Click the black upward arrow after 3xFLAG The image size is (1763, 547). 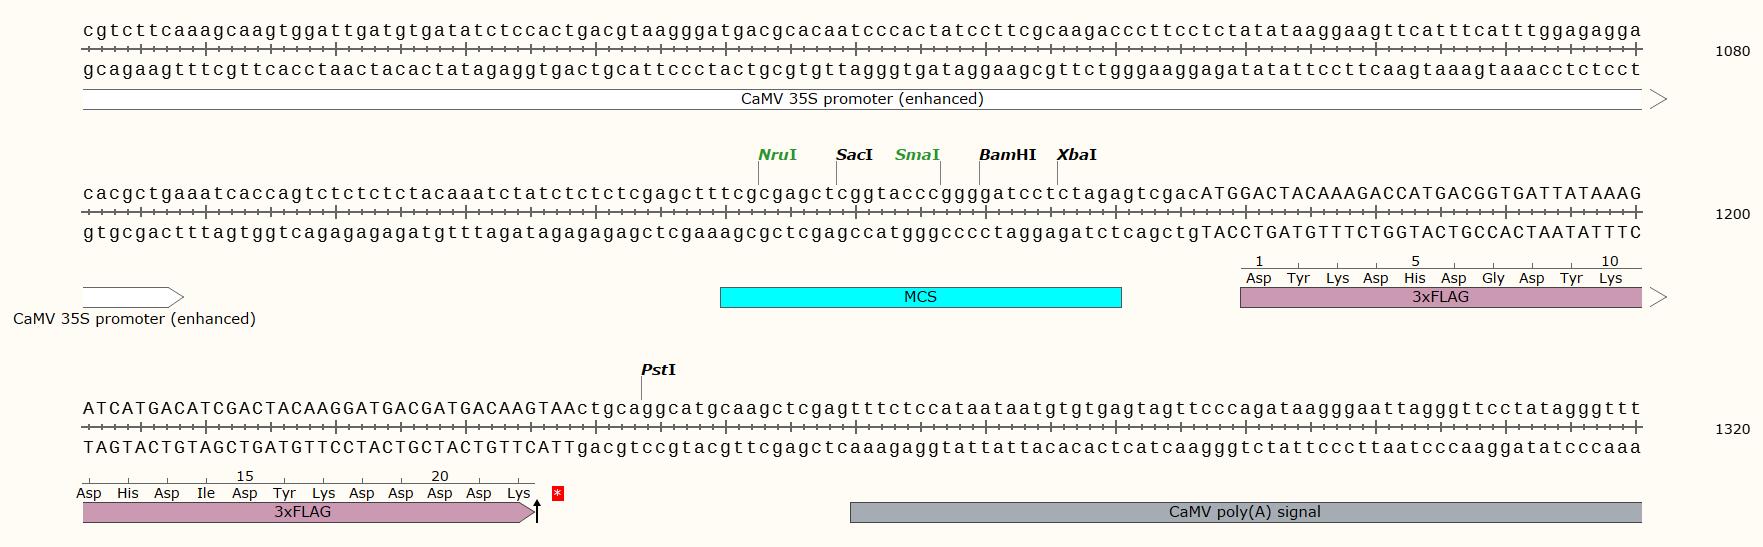pyautogui.click(x=537, y=511)
